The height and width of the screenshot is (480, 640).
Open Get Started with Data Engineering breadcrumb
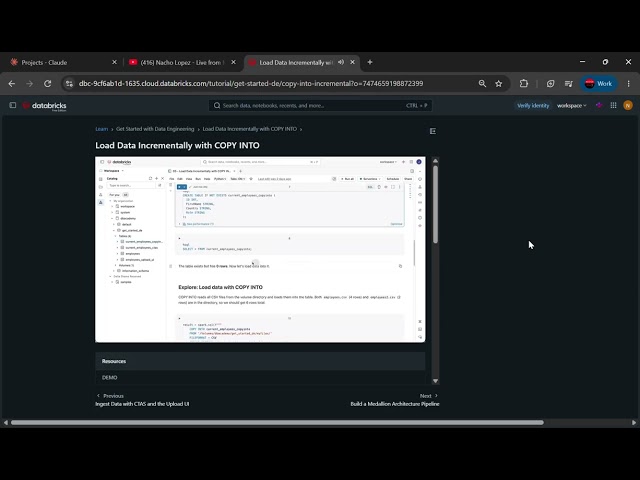click(x=155, y=129)
